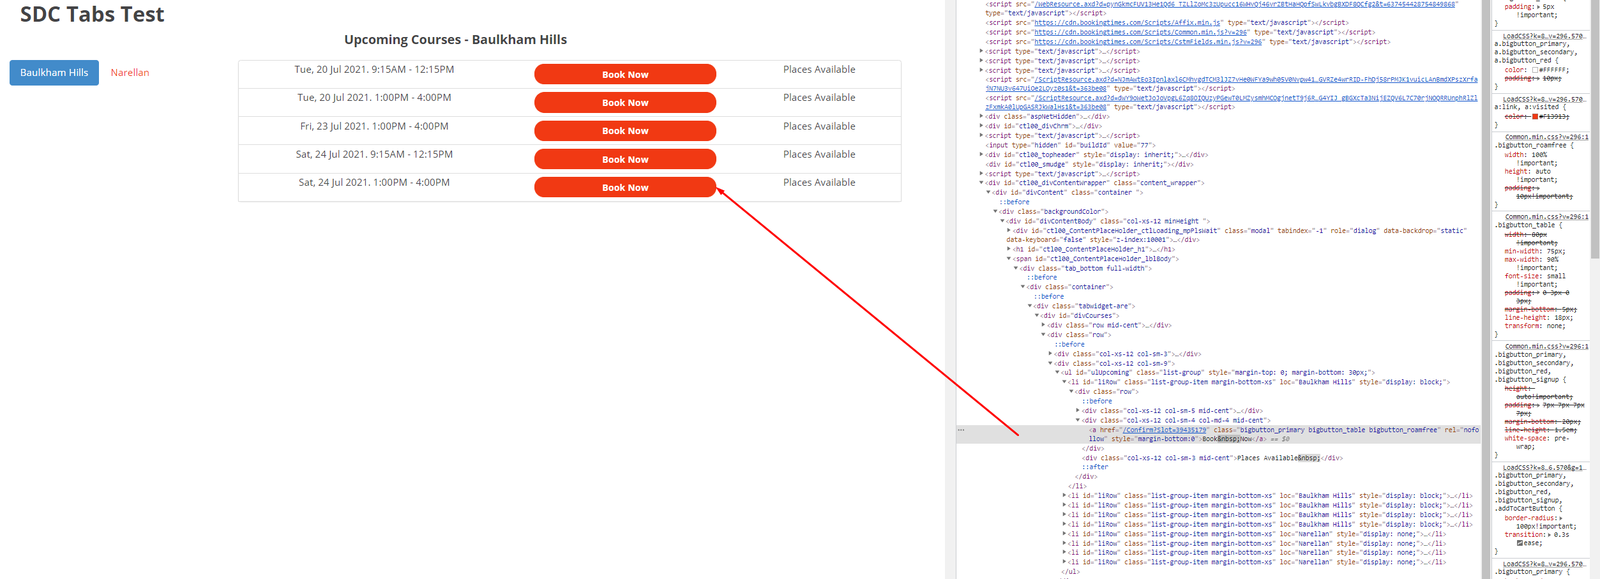Click the SDC Tabs Test page title
The image size is (1600, 579).
coord(92,14)
